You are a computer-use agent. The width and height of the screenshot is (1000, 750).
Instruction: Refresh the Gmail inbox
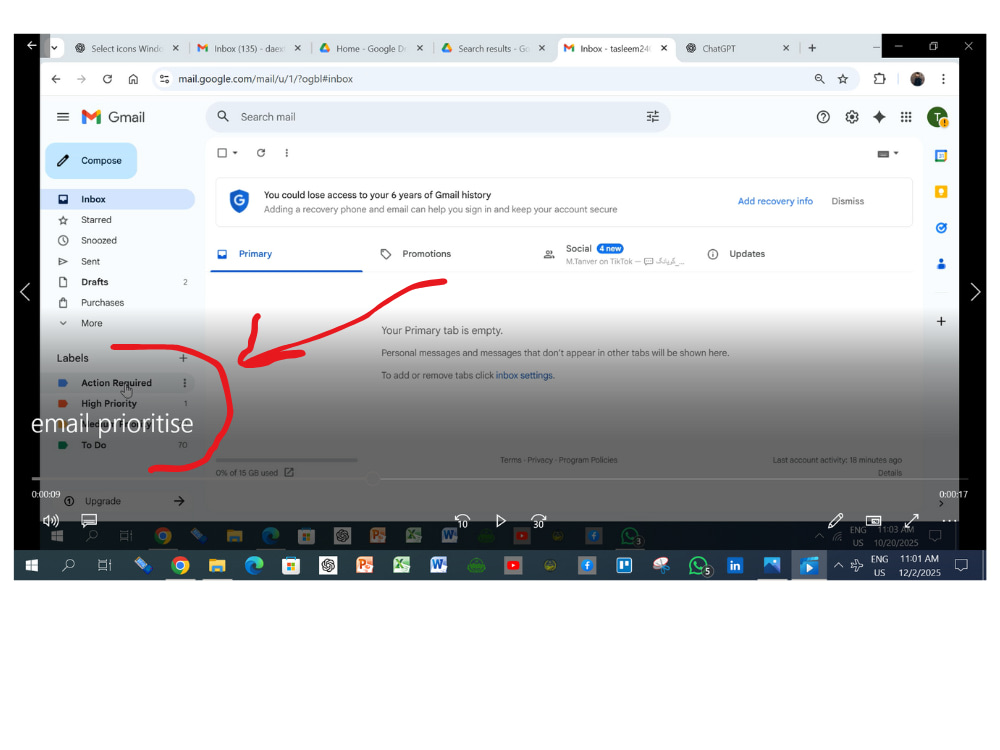261,153
